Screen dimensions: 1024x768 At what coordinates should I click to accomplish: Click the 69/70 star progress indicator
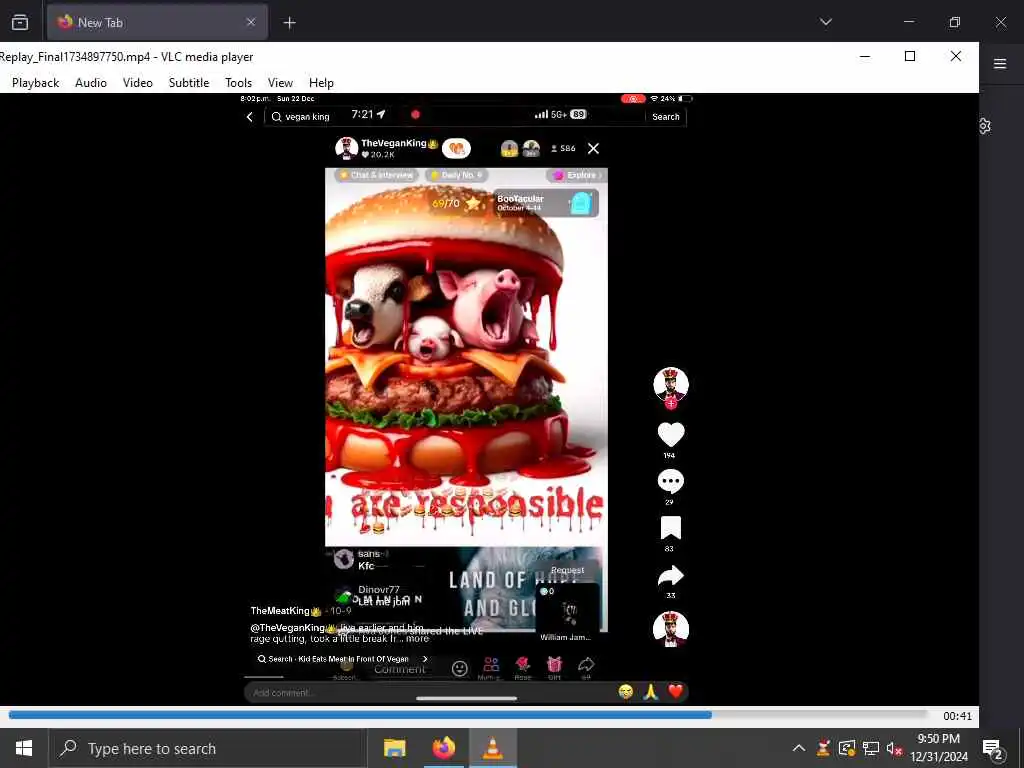click(x=455, y=204)
